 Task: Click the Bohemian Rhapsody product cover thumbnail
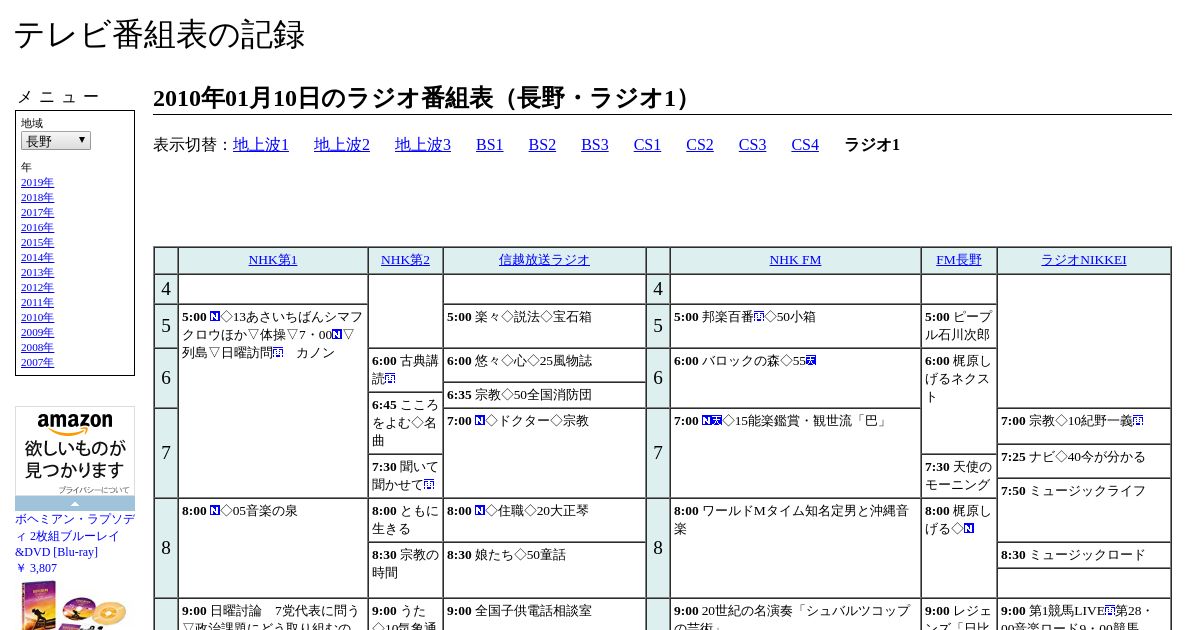[x=75, y=605]
